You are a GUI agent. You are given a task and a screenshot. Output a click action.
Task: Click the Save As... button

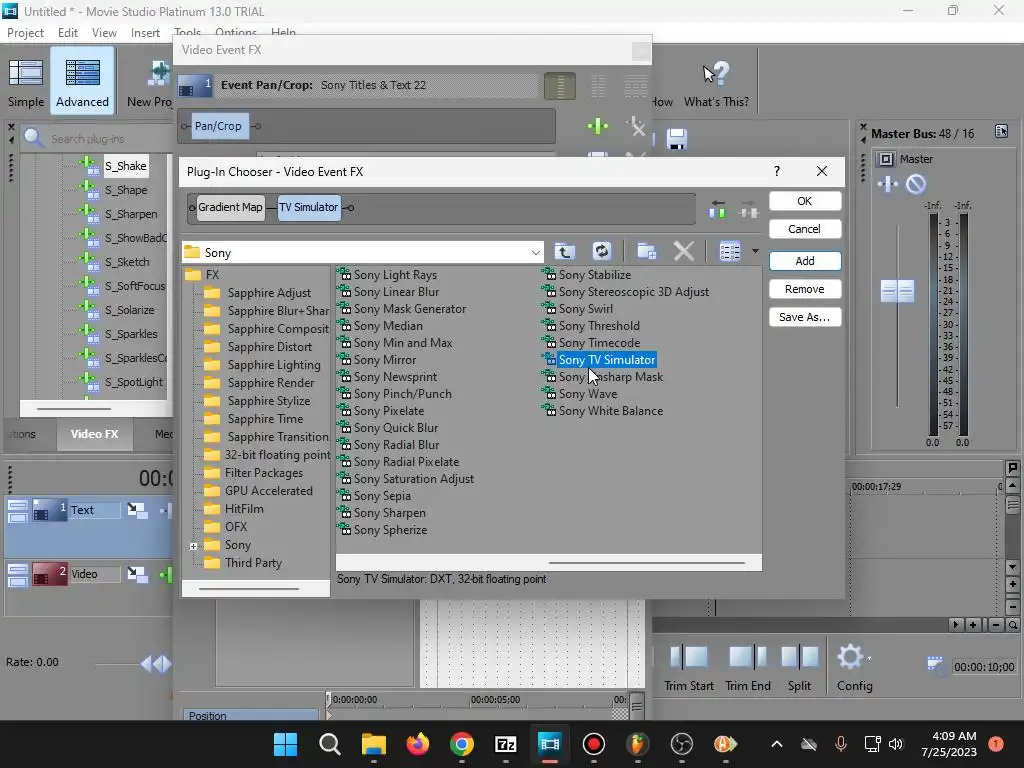coord(805,317)
